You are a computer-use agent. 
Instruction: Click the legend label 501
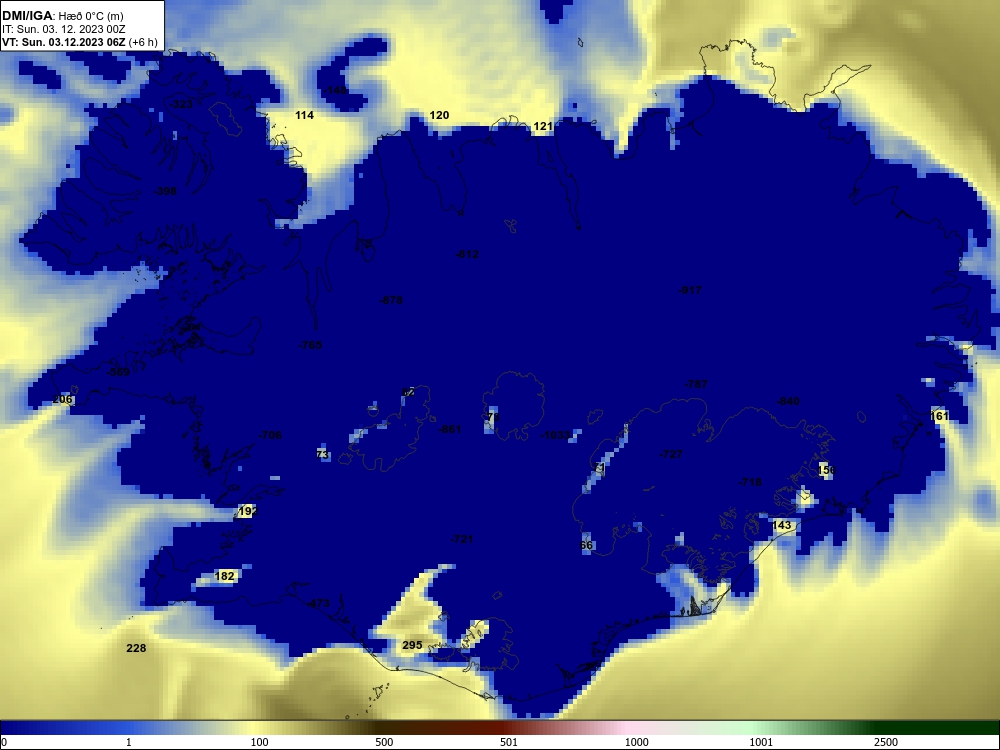pyautogui.click(x=509, y=742)
